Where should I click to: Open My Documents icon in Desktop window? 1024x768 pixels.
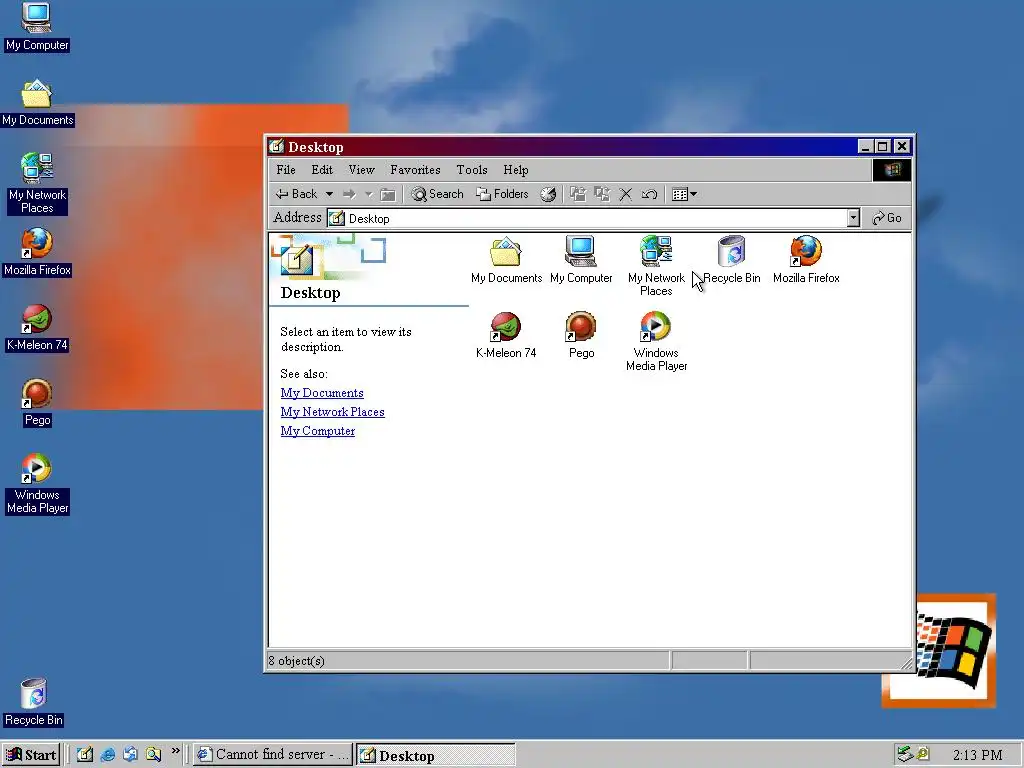point(506,259)
